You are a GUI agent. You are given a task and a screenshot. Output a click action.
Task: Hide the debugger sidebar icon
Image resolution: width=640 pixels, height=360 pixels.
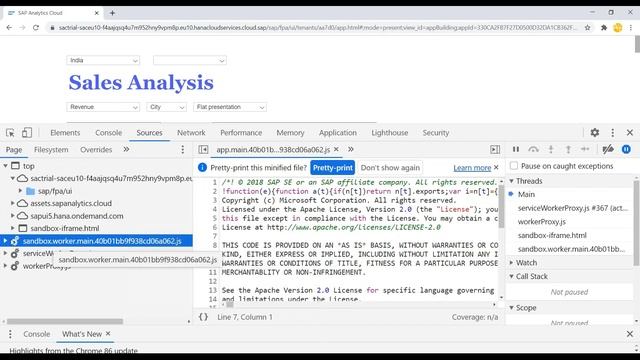(x=495, y=149)
